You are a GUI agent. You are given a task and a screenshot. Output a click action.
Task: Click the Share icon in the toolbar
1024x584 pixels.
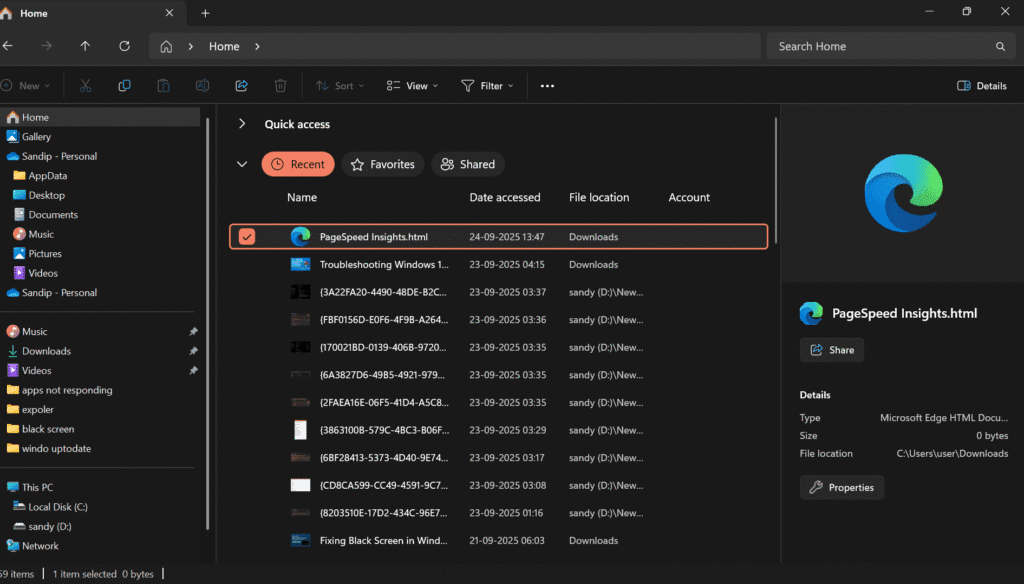pyautogui.click(x=241, y=85)
